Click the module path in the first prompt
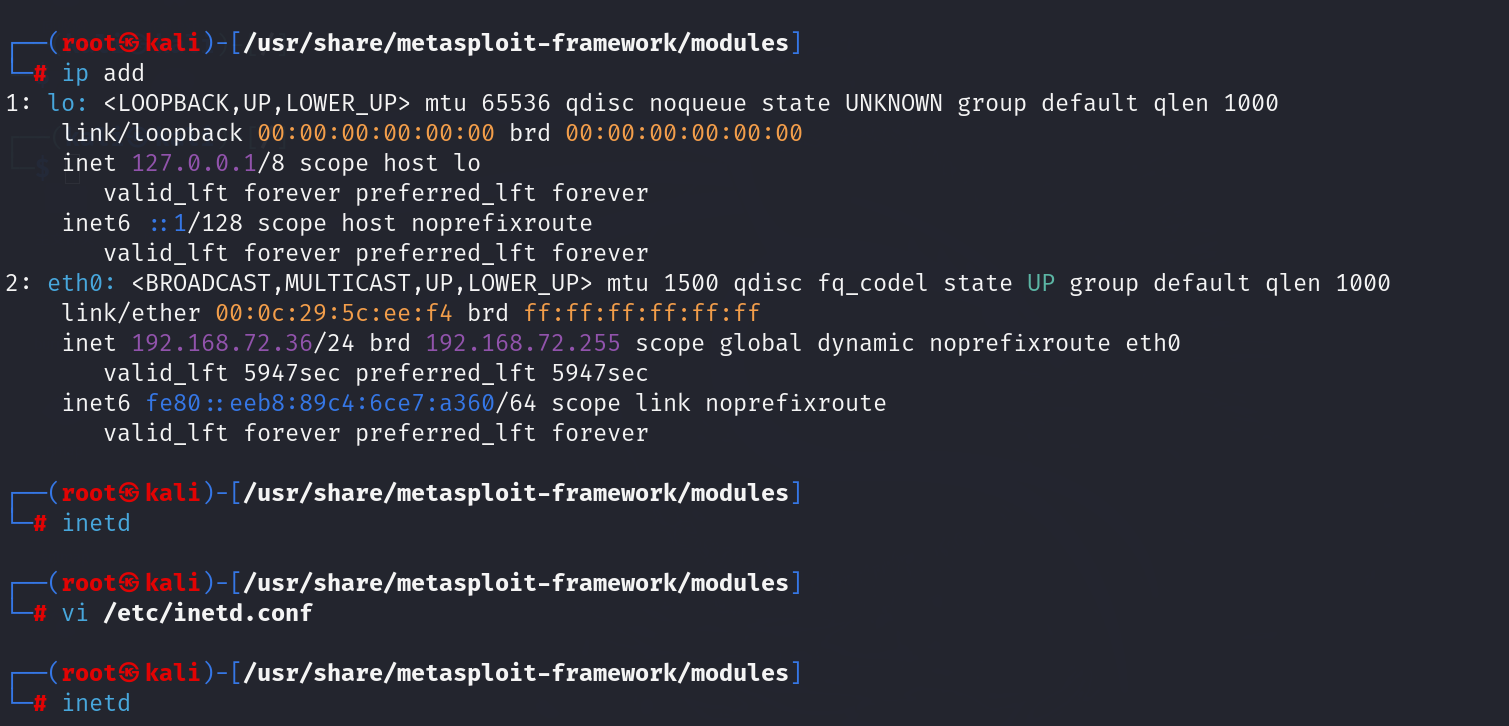Screen dimensions: 1509x726 click(516, 43)
